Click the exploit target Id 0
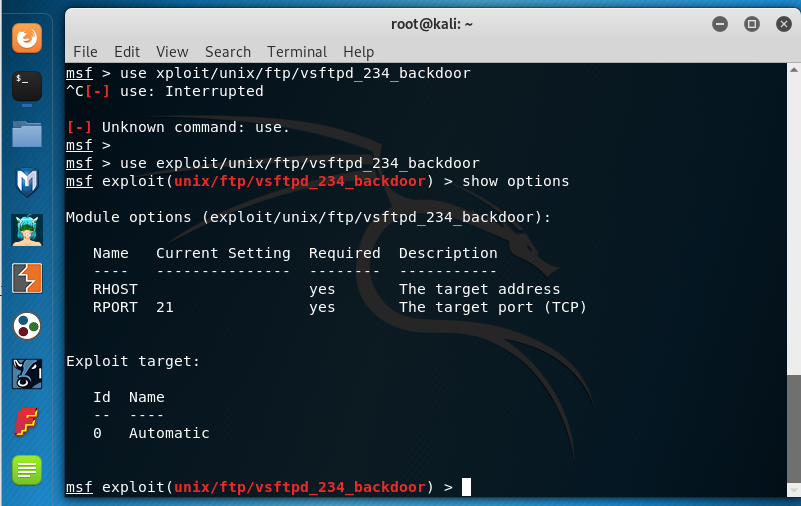The height and width of the screenshot is (506, 801). [97, 433]
